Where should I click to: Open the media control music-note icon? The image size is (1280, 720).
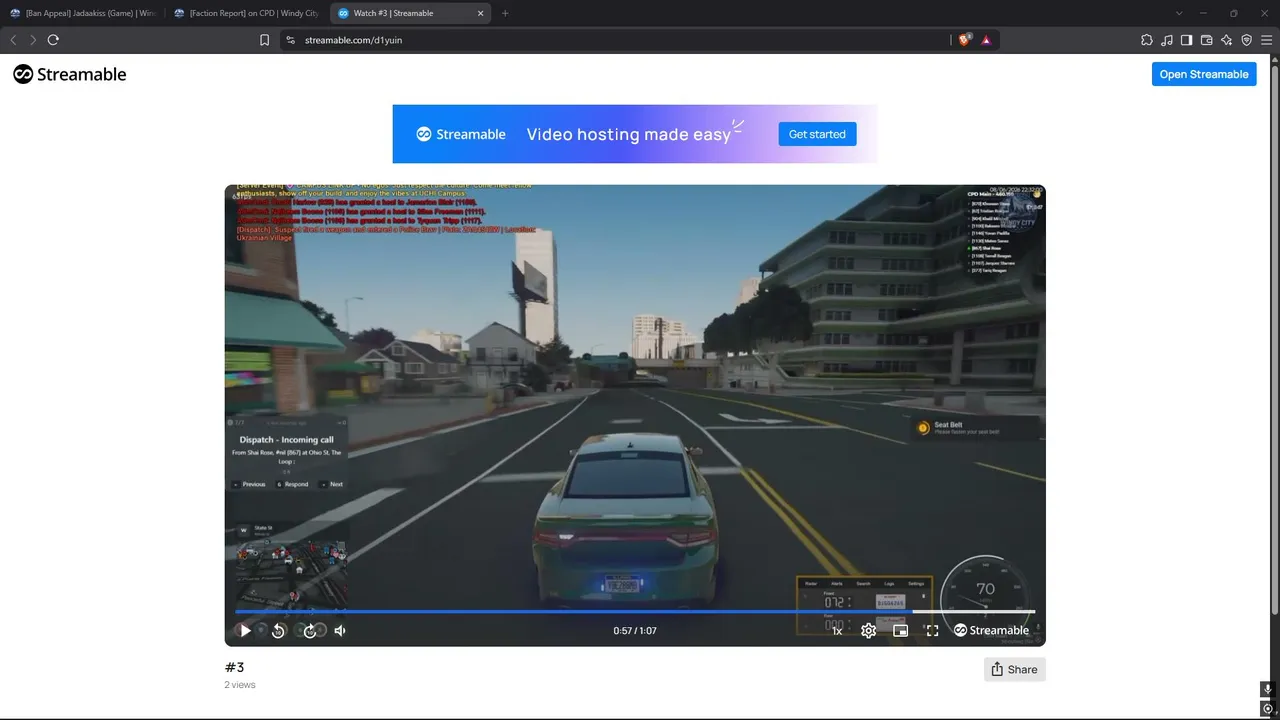tap(1167, 40)
